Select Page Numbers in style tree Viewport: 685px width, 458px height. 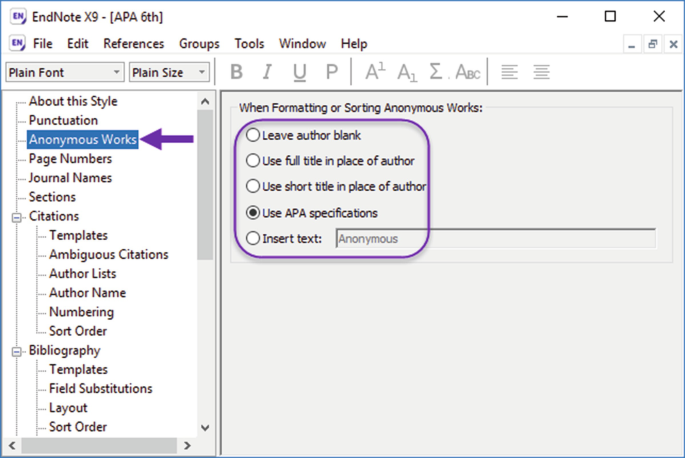[x=70, y=159]
